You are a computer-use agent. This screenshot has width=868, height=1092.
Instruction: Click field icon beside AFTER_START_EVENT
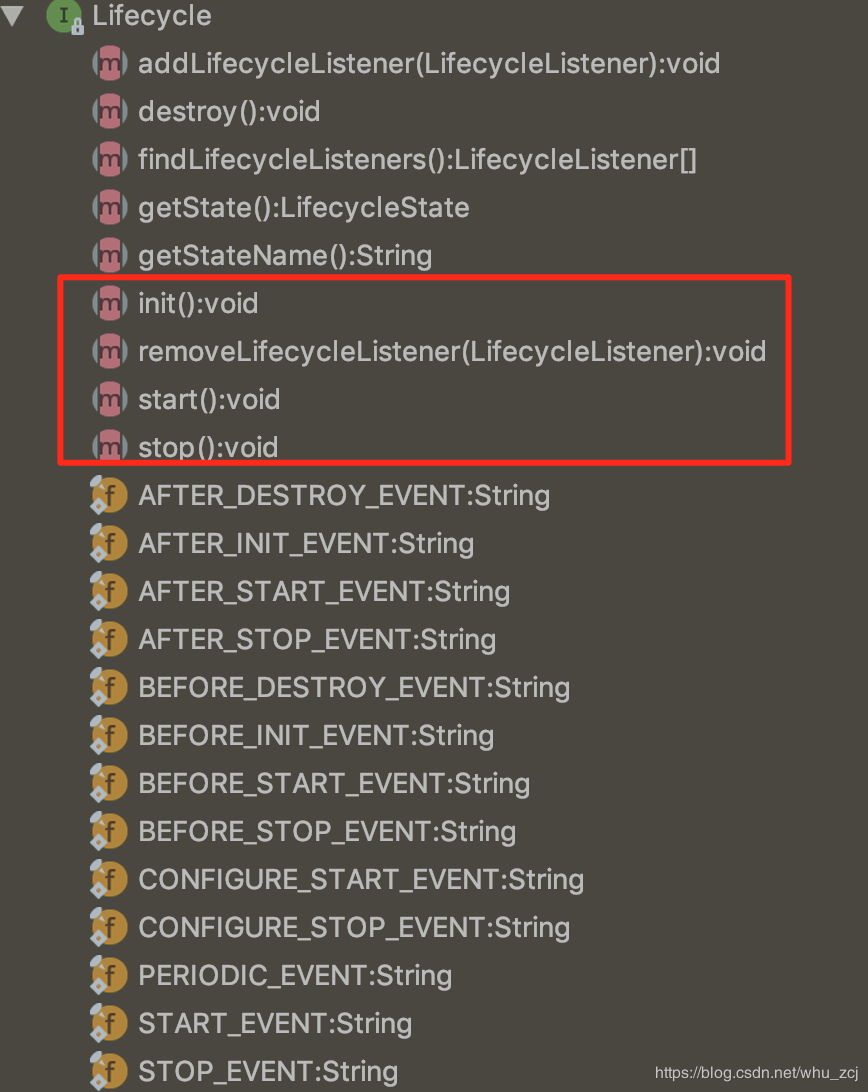click(109, 592)
